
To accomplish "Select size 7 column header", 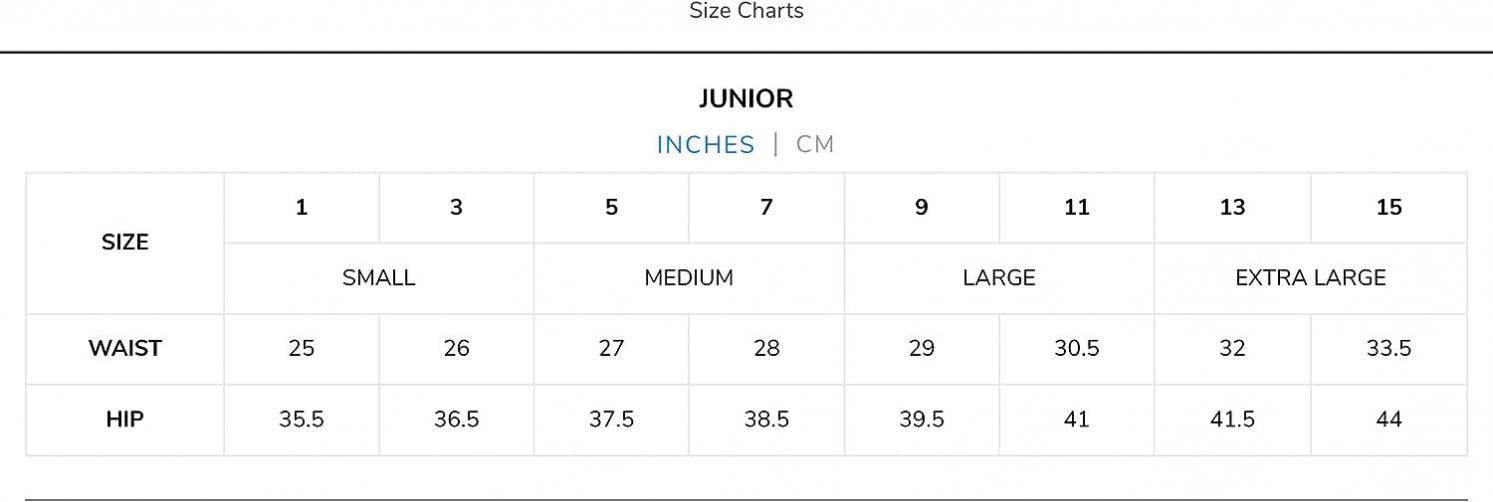I will tap(766, 208).
